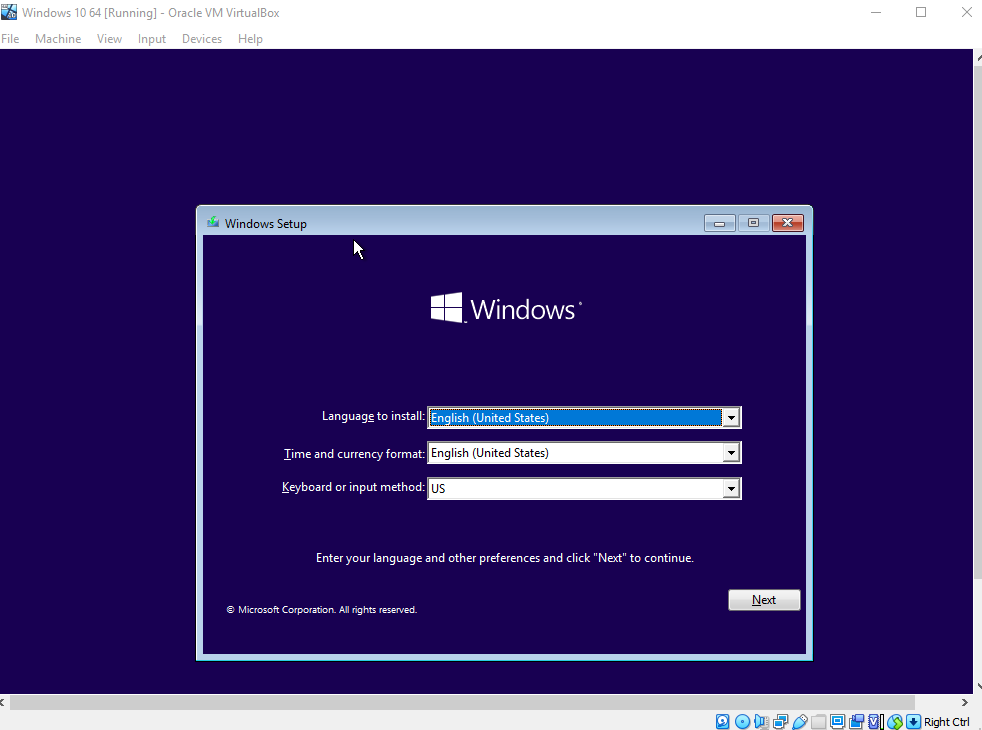Screen dimensions: 982x730
Task: Open the Time and currency format dropdown
Action: (x=731, y=452)
